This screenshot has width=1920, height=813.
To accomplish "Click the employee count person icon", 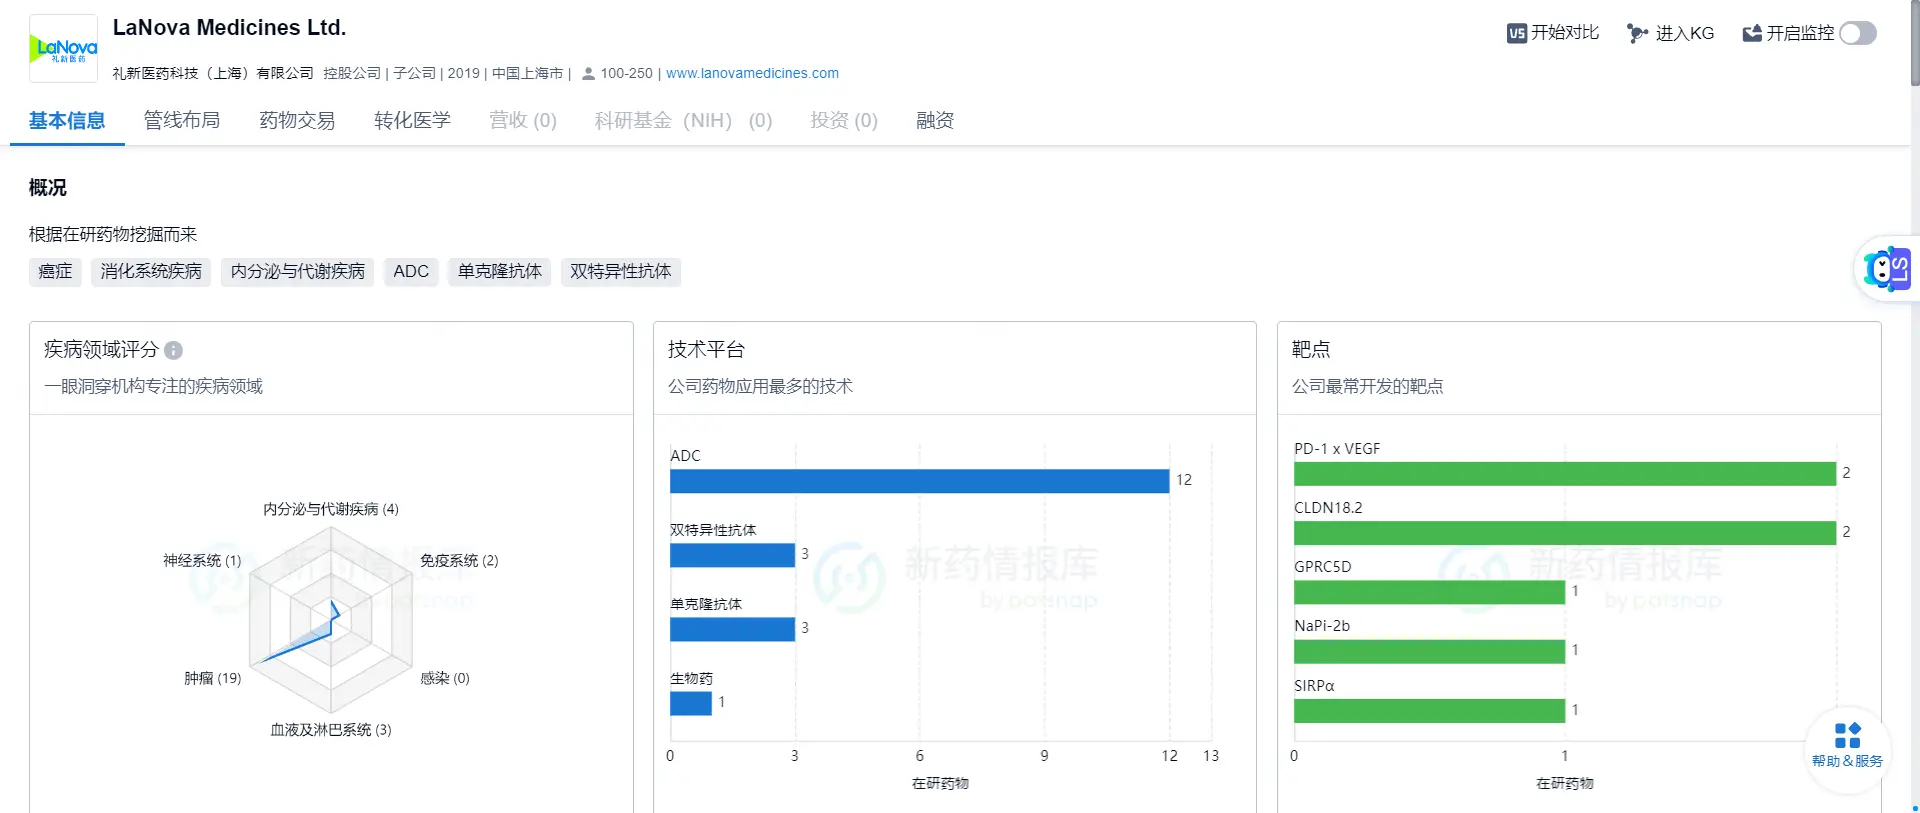I will pos(588,74).
